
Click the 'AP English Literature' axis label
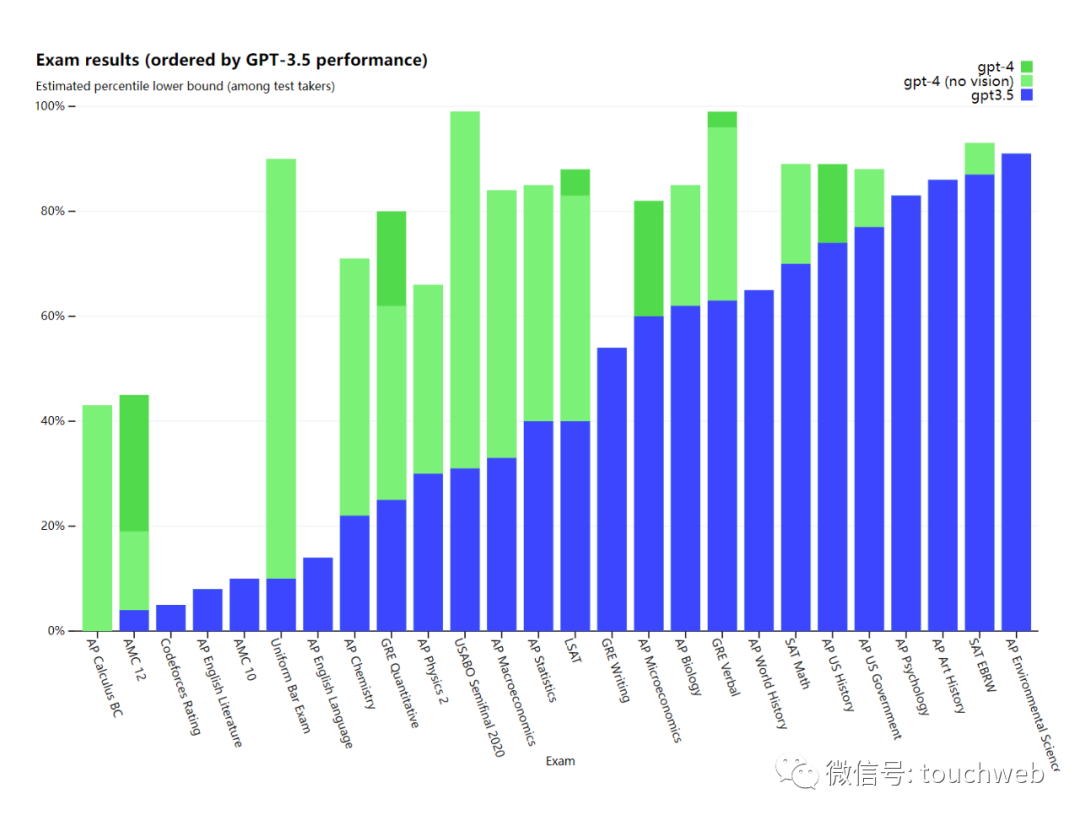[220, 693]
